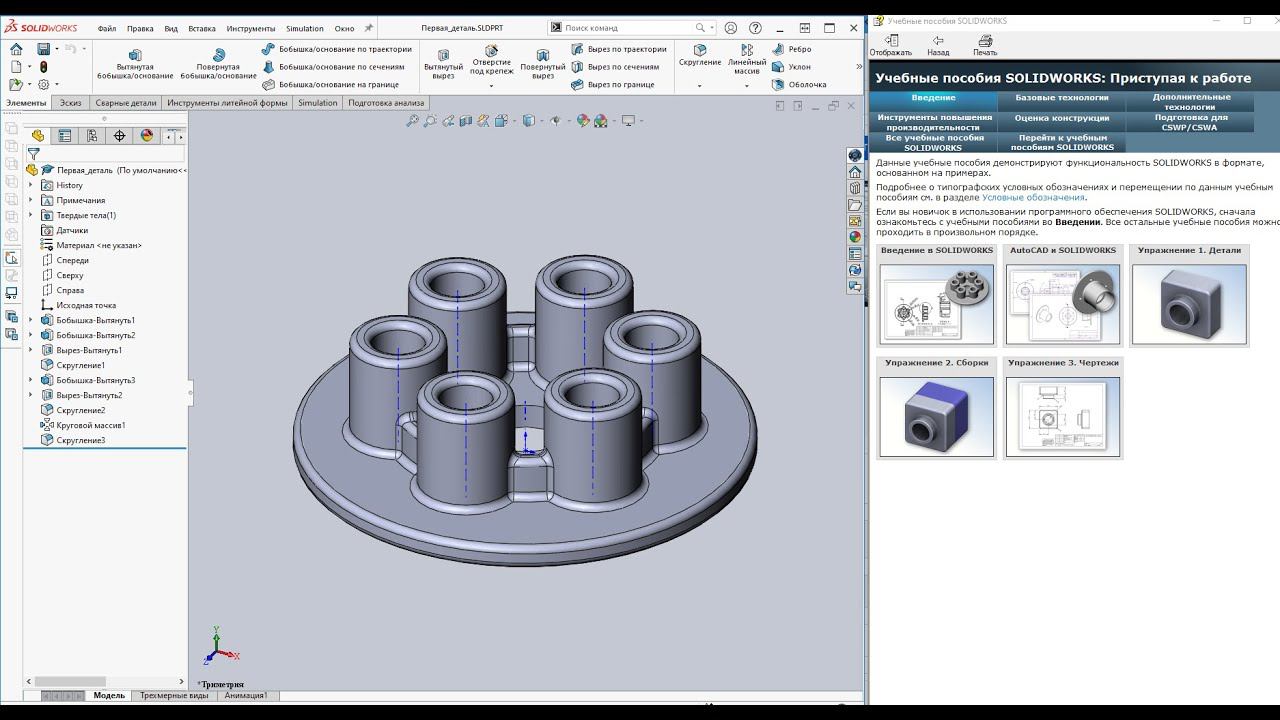Expand Вырез-Вытянуть2 feature
1280x720 pixels.
(x=31, y=395)
